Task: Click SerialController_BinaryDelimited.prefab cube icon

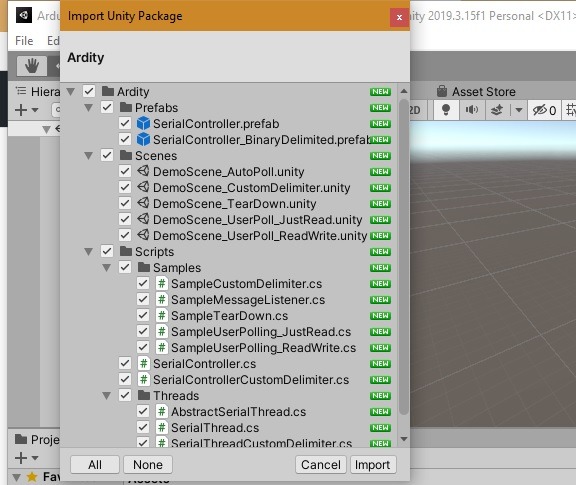Action: tap(143, 140)
